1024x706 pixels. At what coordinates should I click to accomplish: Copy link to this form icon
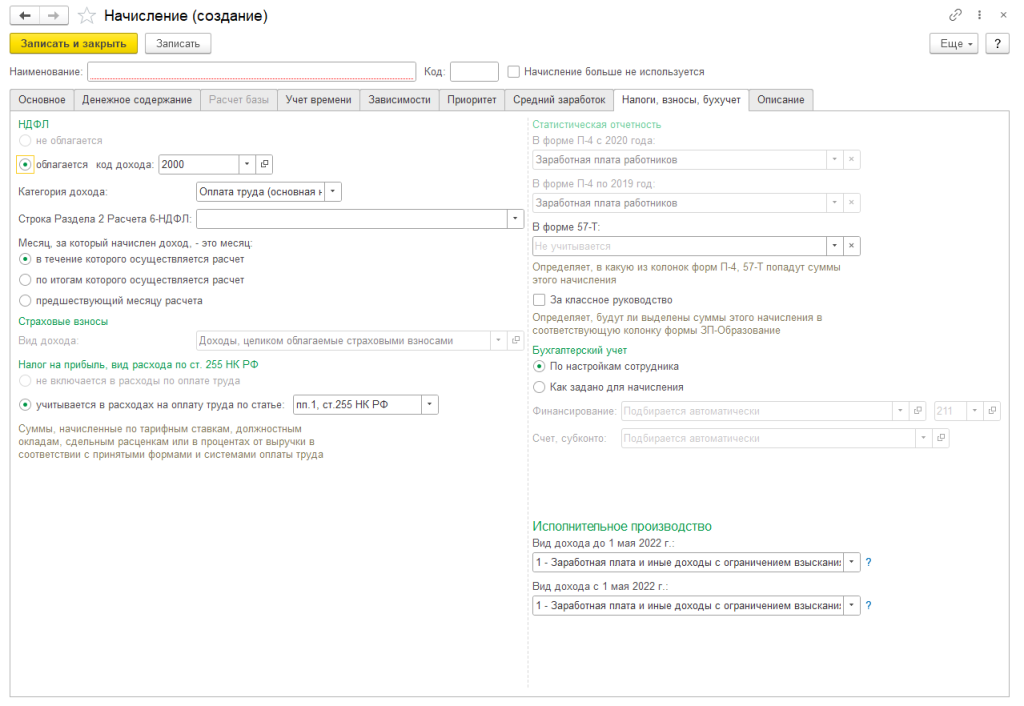(x=955, y=16)
